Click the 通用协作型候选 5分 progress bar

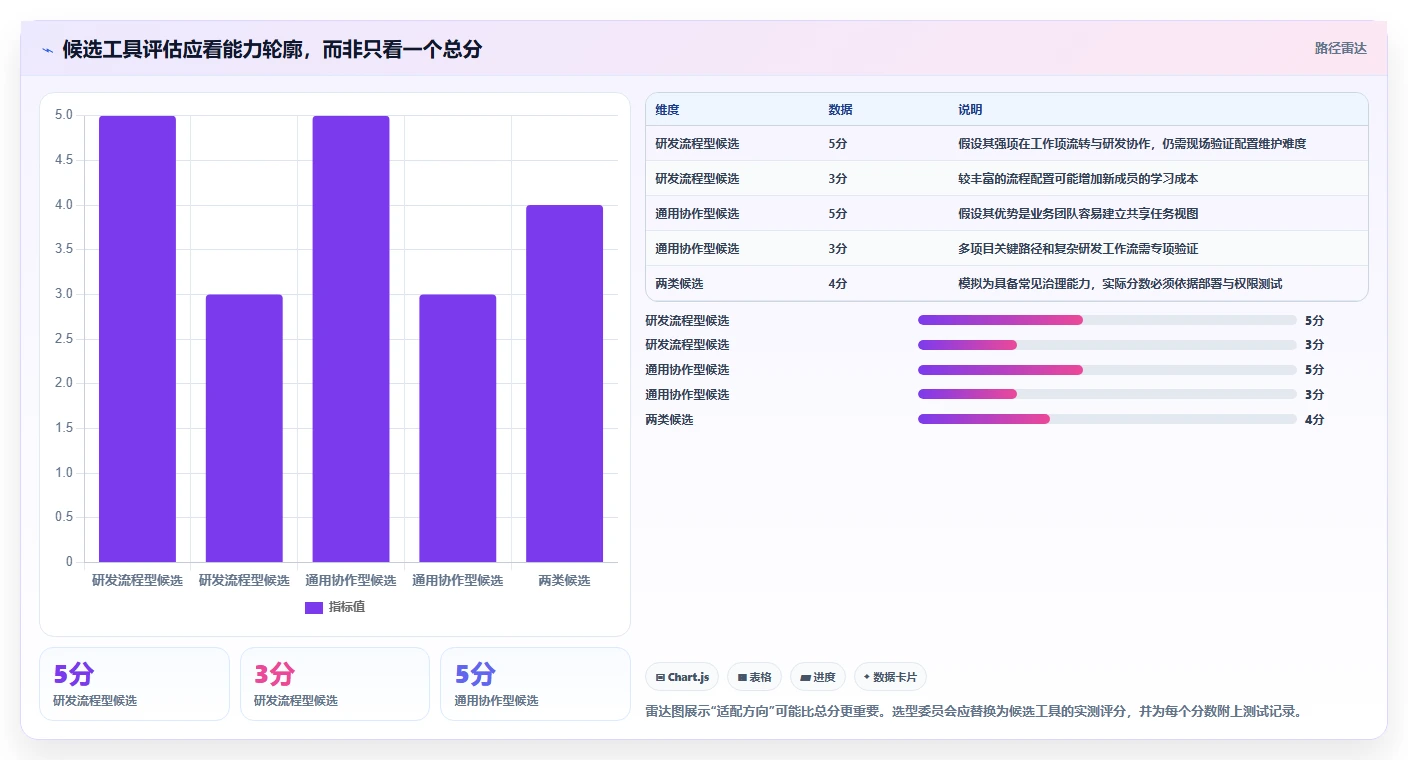pyautogui.click(x=1107, y=370)
